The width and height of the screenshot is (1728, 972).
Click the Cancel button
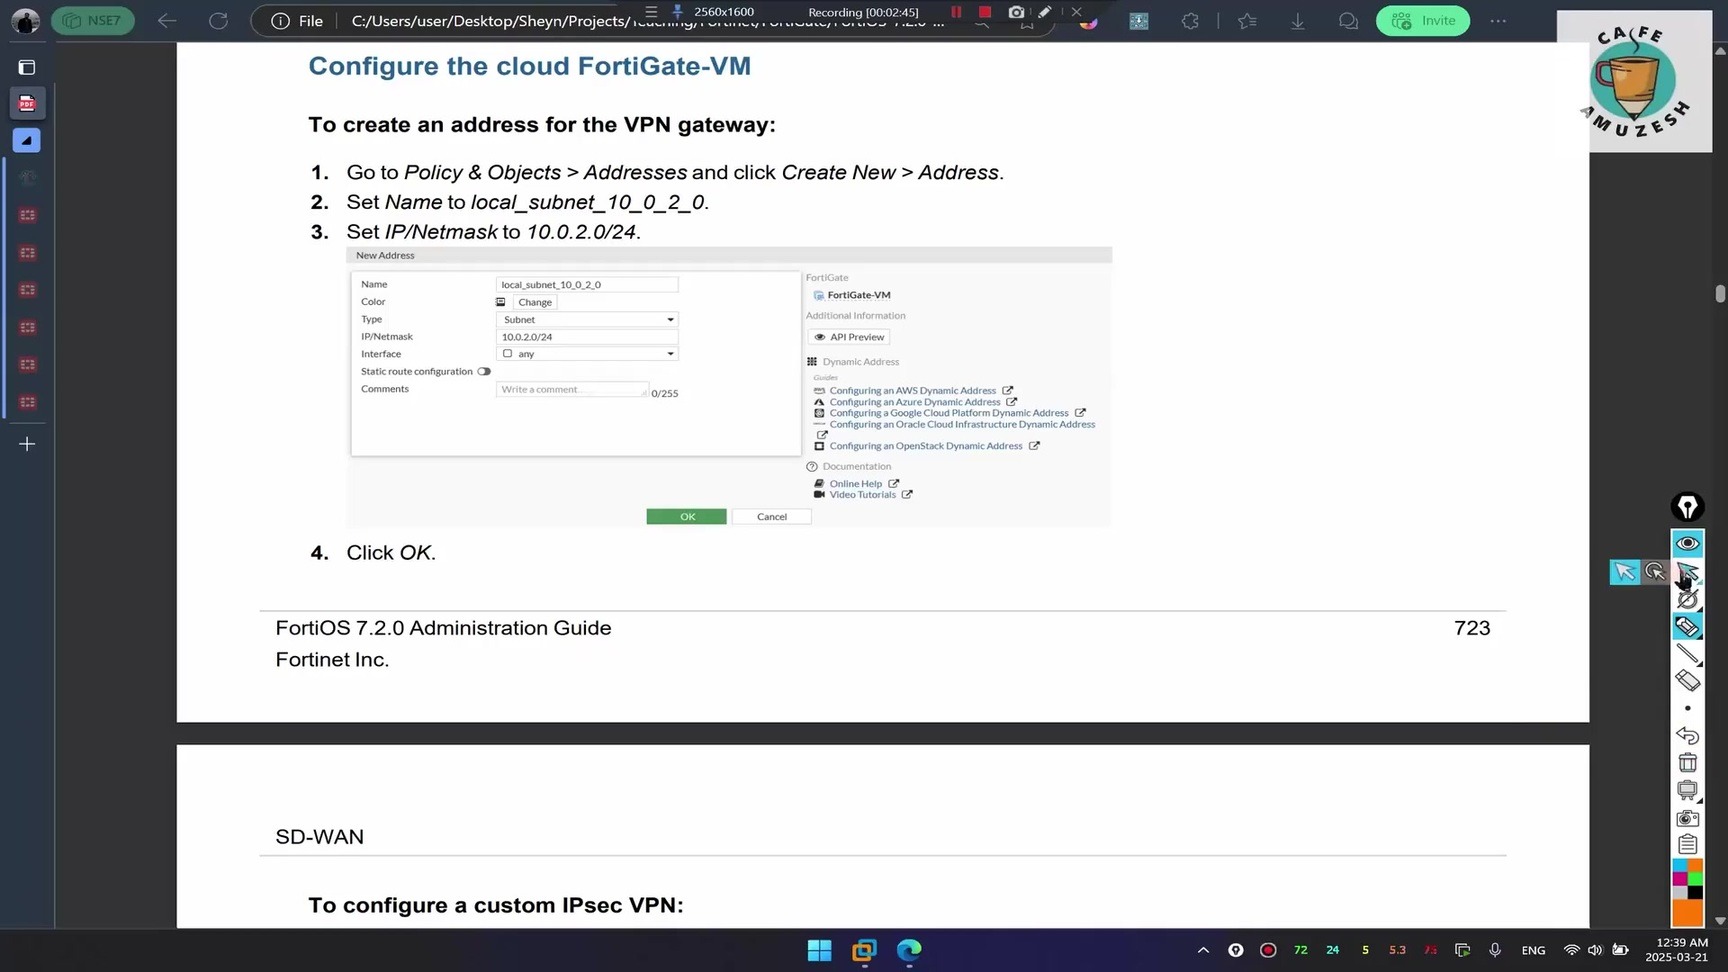click(772, 517)
